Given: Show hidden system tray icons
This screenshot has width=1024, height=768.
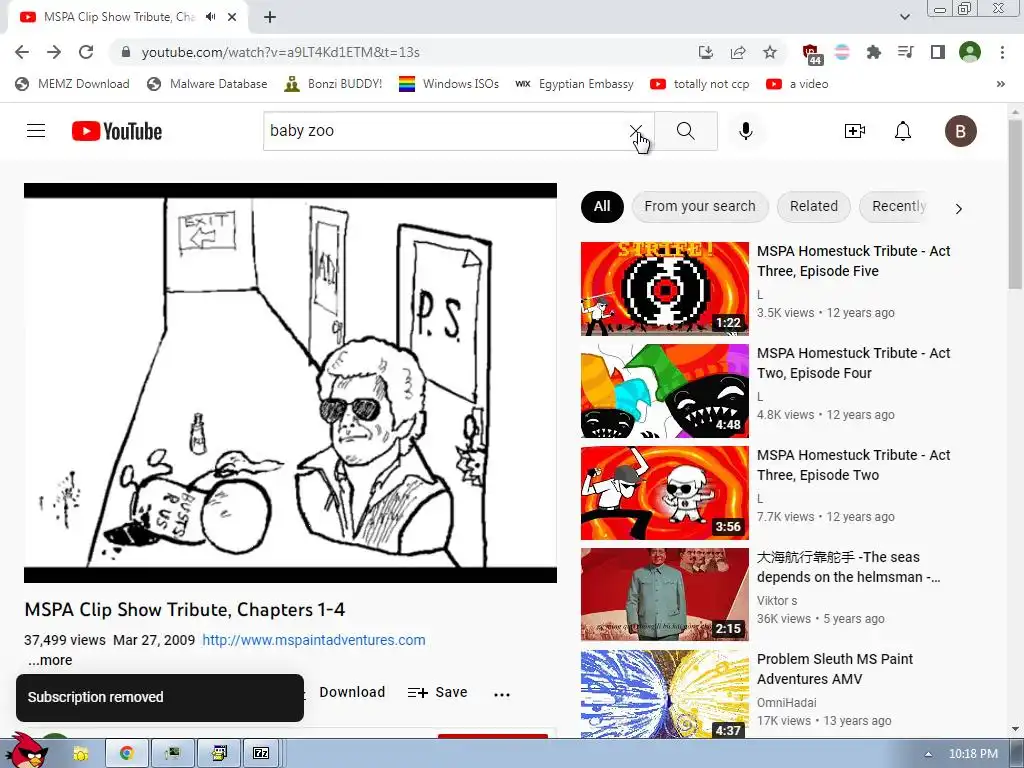Looking at the screenshot, I should (x=928, y=754).
